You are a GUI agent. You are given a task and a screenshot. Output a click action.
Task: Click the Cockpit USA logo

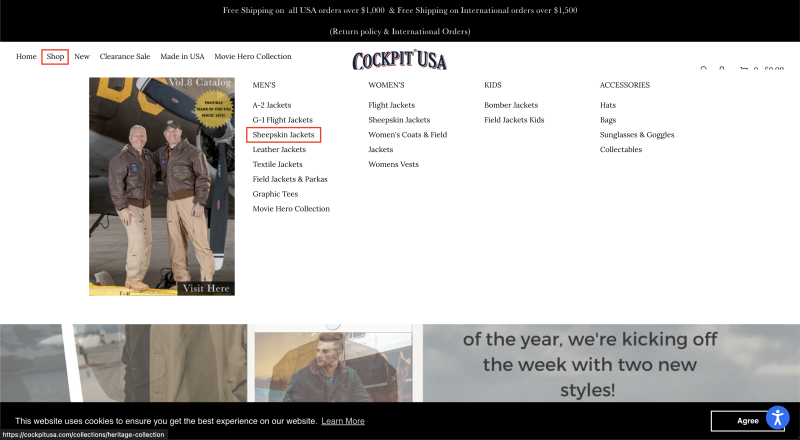399,60
